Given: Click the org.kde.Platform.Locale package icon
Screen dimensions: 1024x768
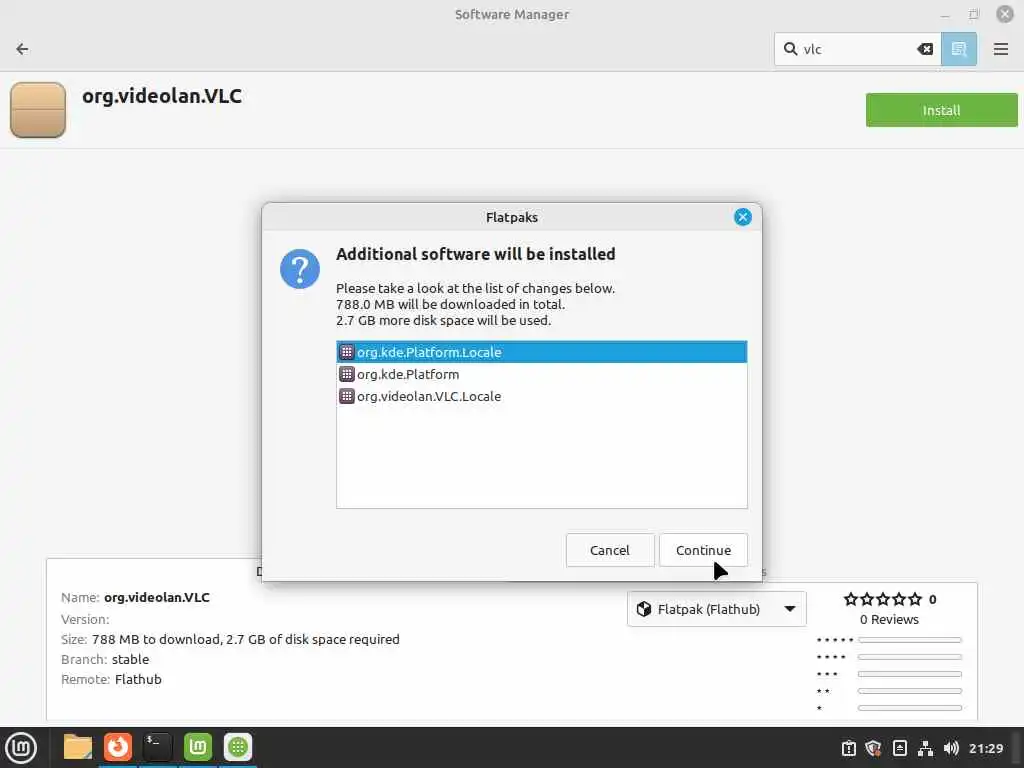Looking at the screenshot, I should click(347, 352).
